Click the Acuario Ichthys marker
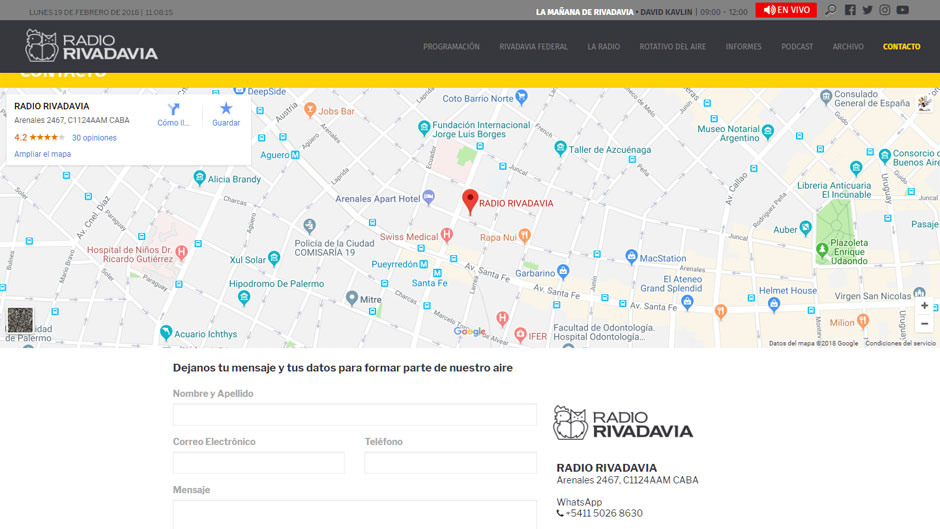 (x=166, y=332)
